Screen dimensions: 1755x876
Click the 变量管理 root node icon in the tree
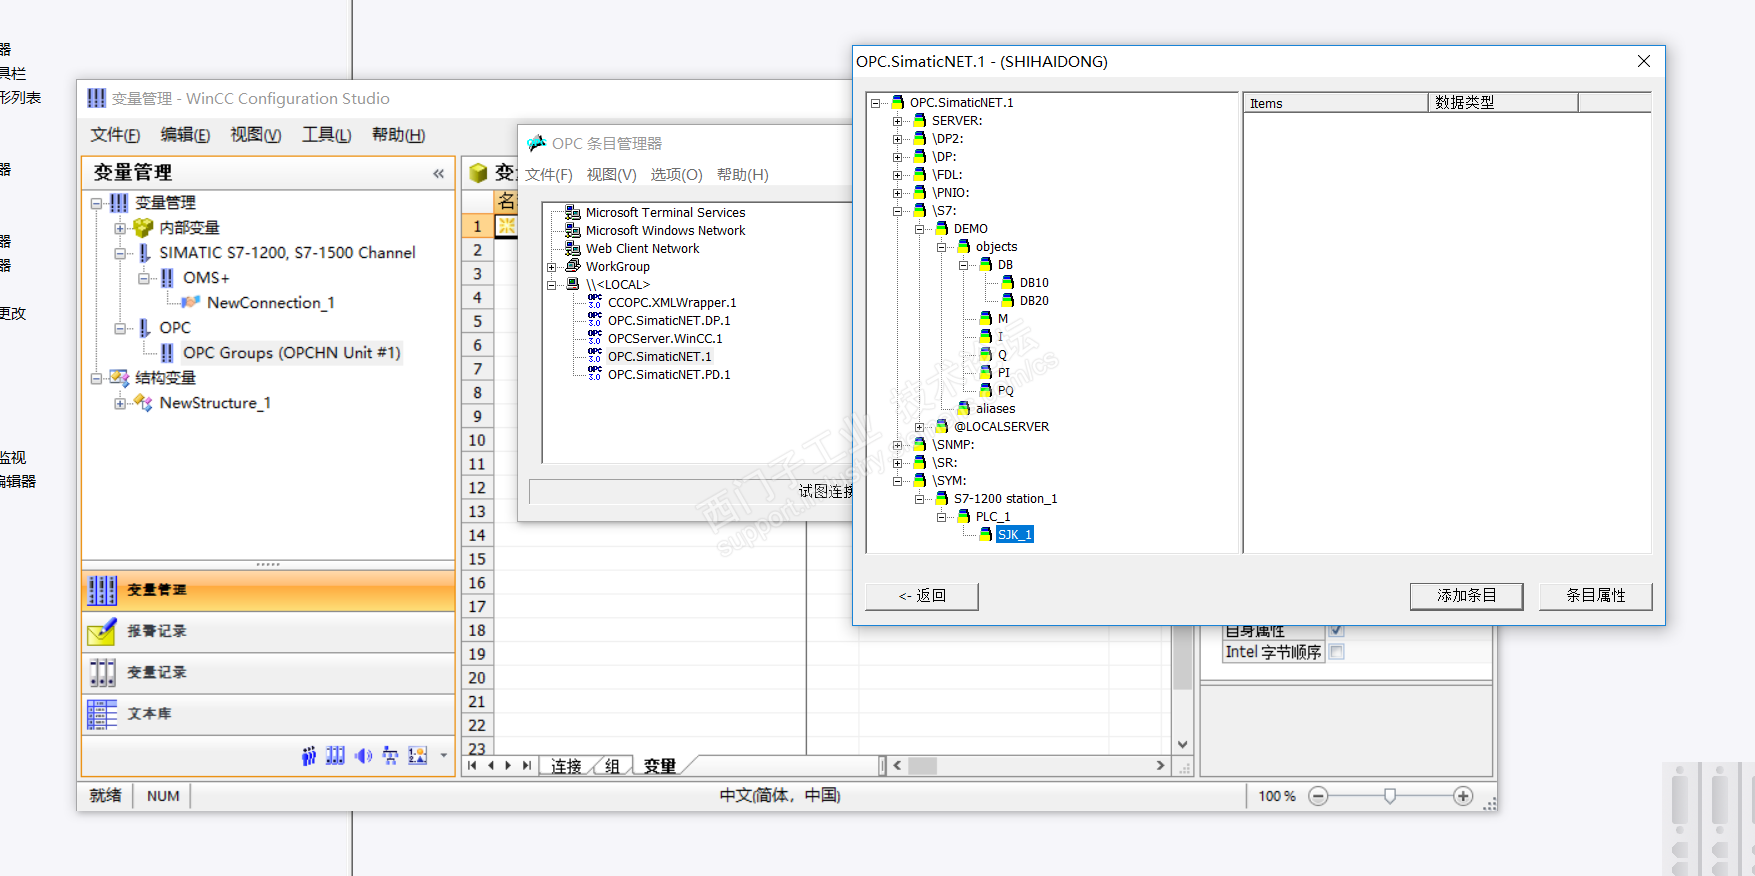[119, 203]
